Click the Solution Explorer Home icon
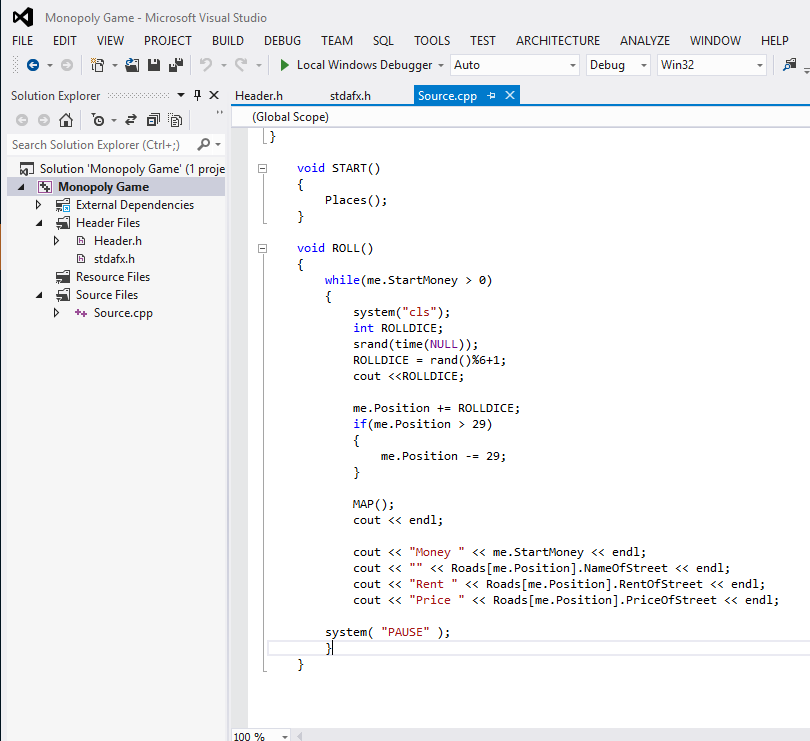 point(66,120)
